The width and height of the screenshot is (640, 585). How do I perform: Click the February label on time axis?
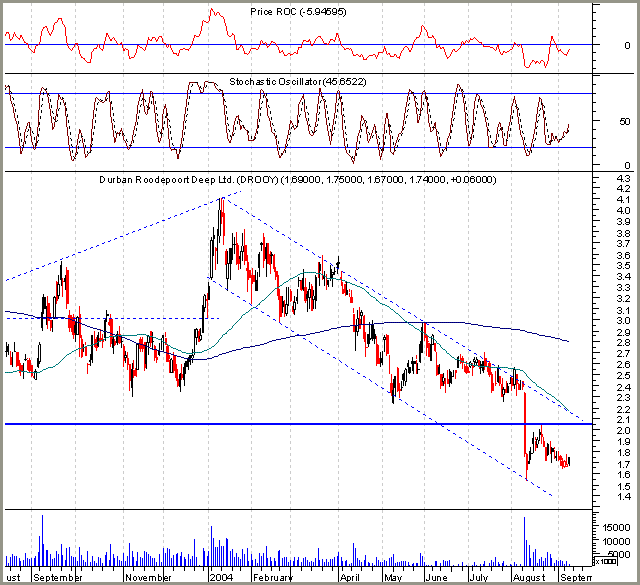point(273,578)
